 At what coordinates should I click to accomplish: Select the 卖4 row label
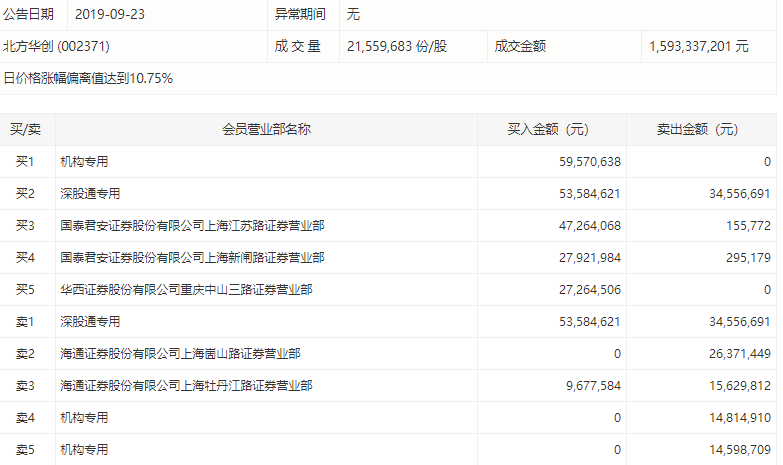(25, 418)
